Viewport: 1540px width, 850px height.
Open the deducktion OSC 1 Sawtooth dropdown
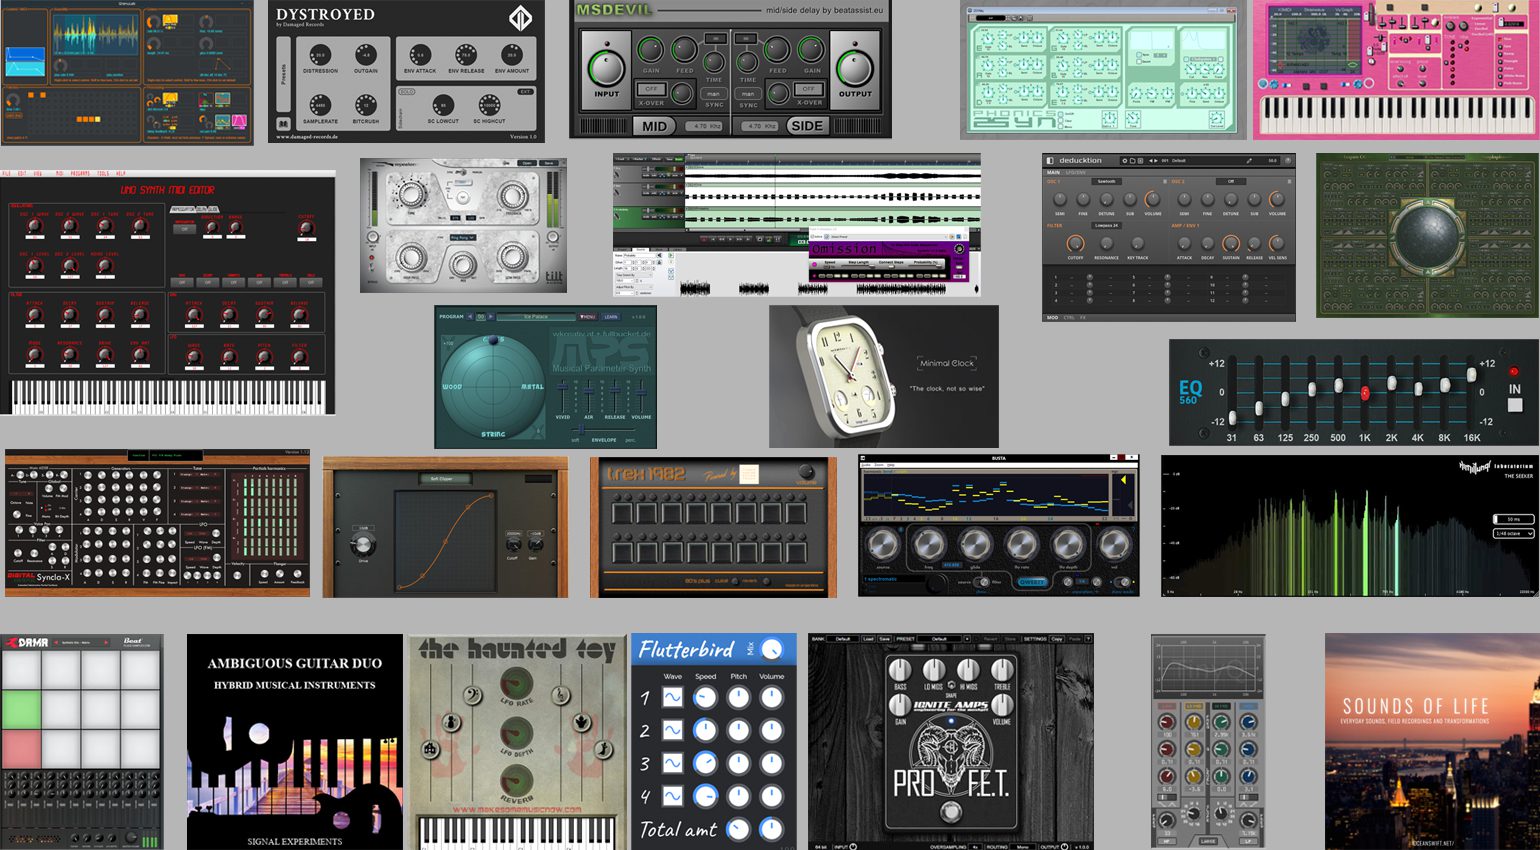coord(1106,182)
